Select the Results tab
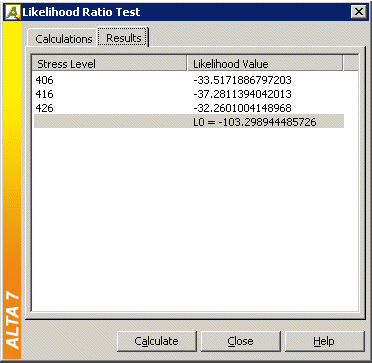The width and height of the screenshot is (372, 363). (x=124, y=38)
